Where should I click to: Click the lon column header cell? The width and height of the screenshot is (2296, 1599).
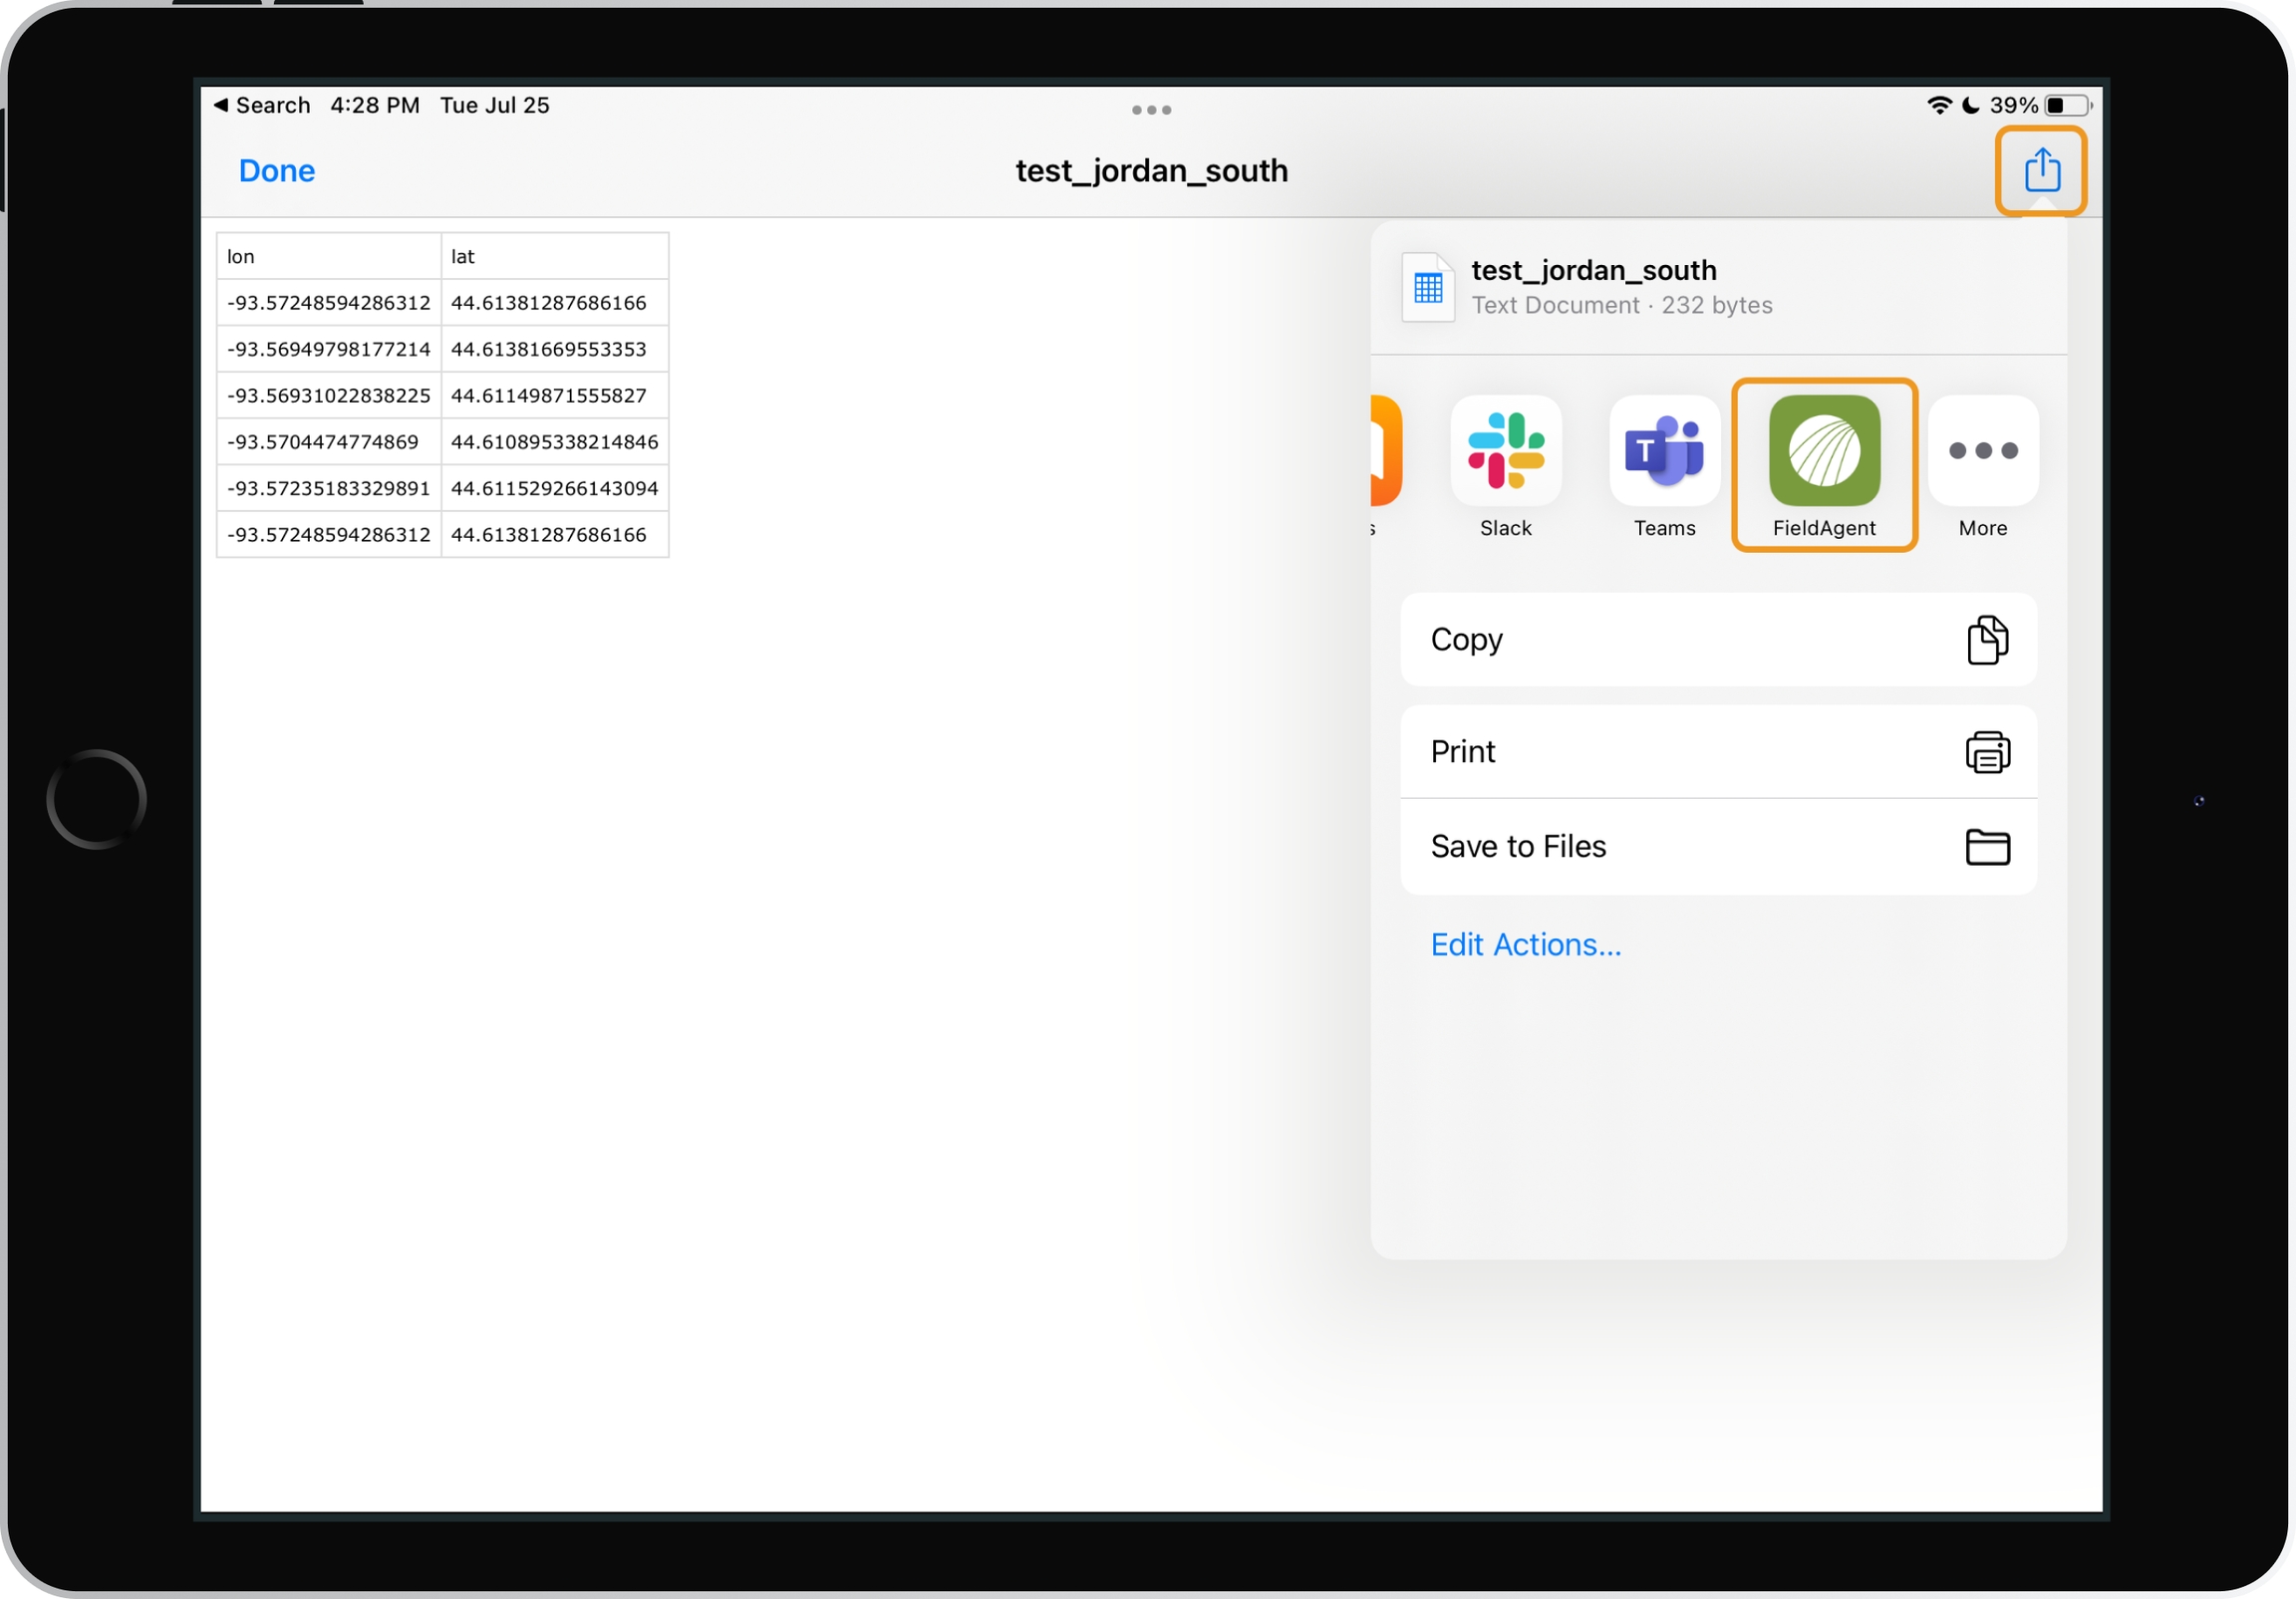pyautogui.click(x=328, y=257)
